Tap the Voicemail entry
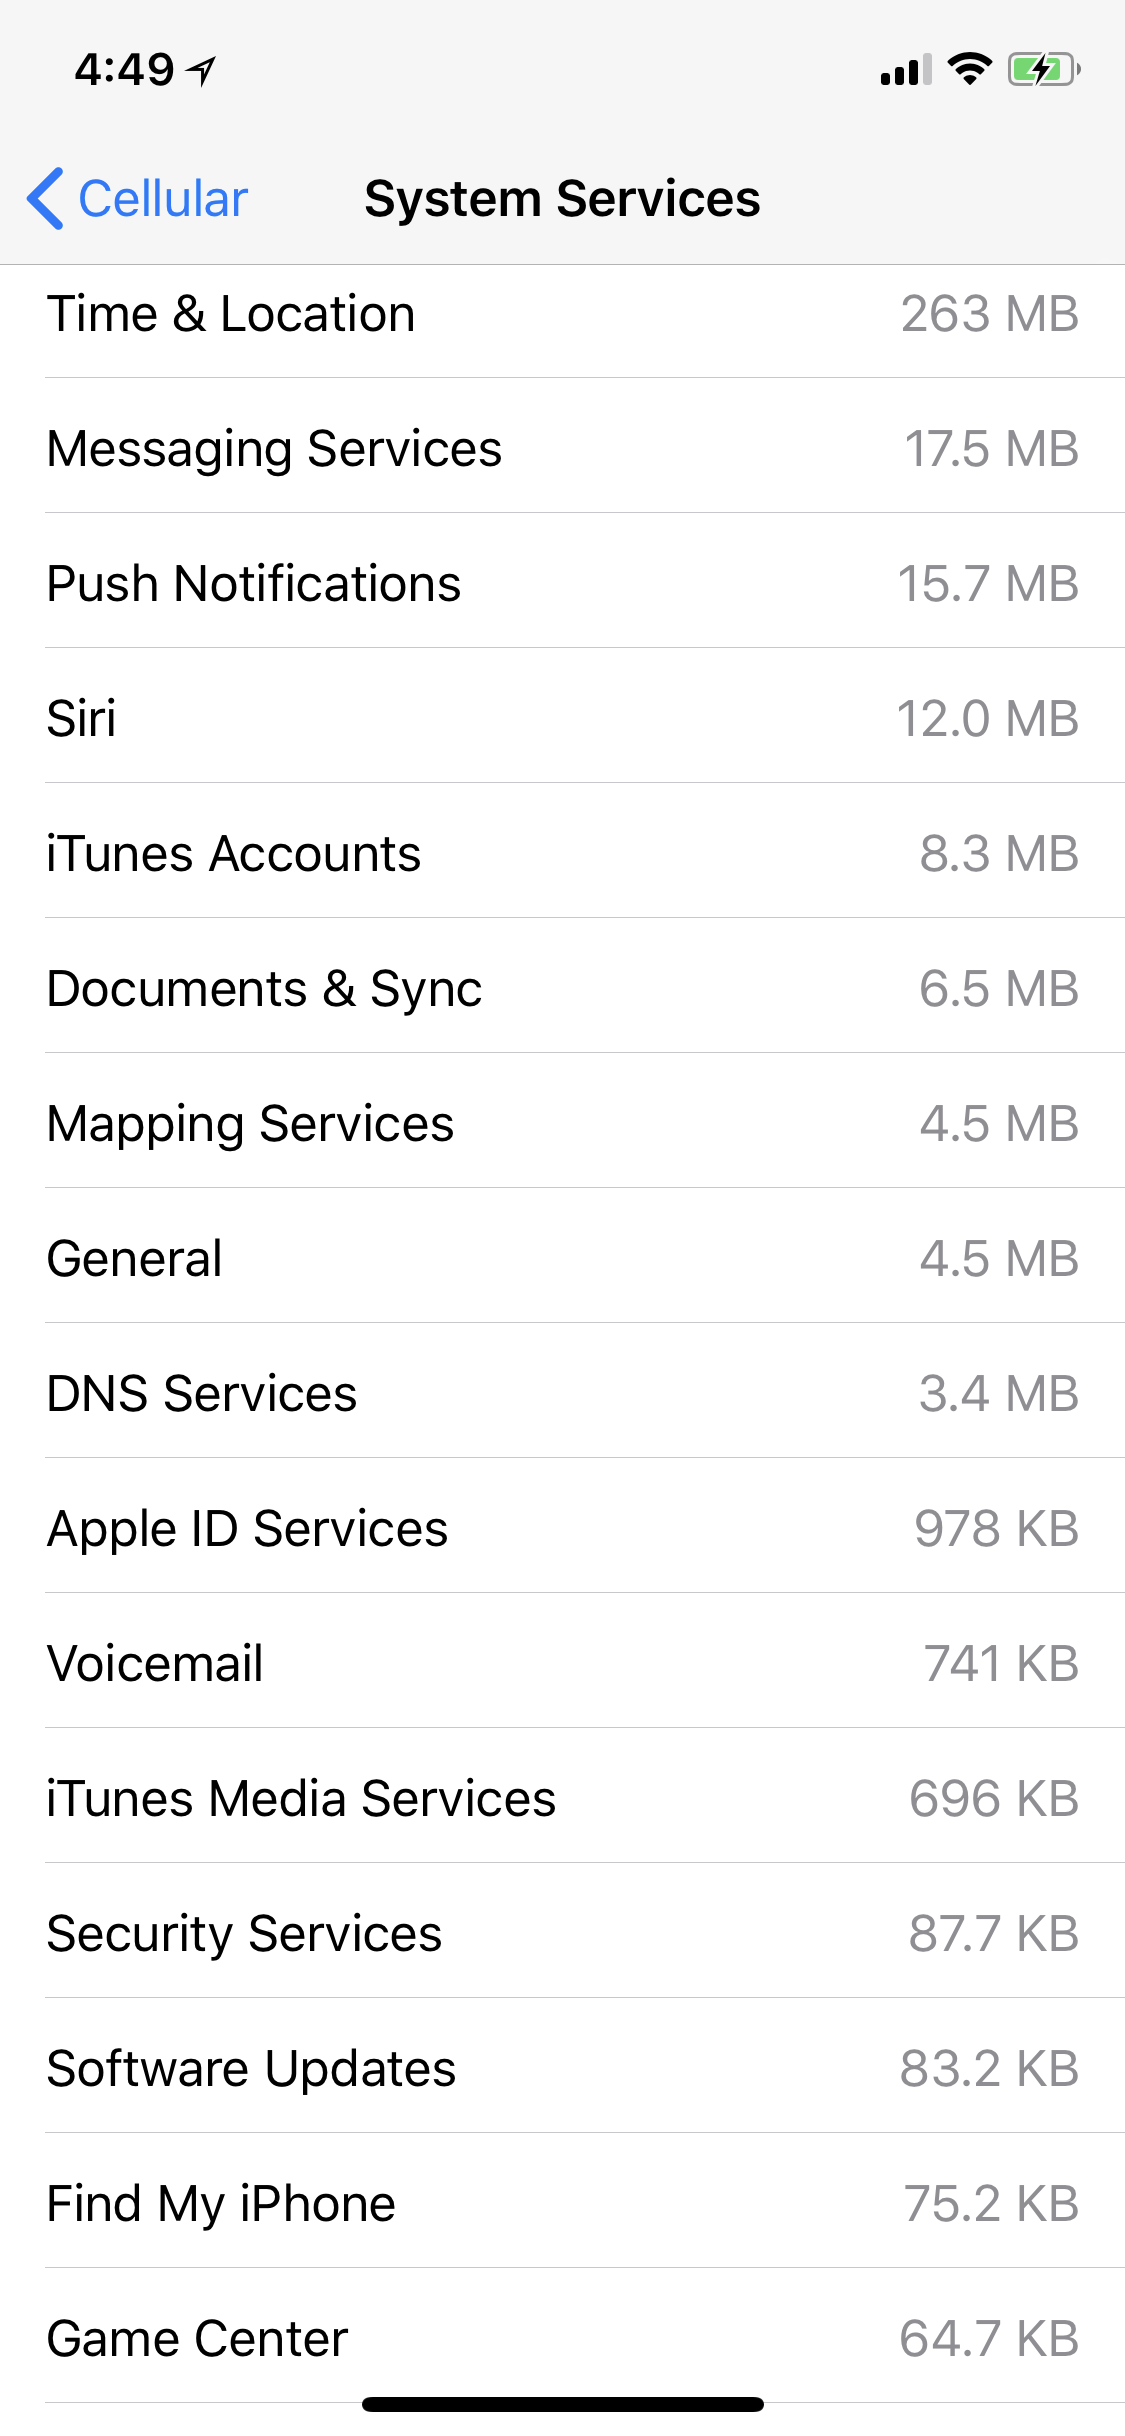The image size is (1125, 2436). (562, 1664)
